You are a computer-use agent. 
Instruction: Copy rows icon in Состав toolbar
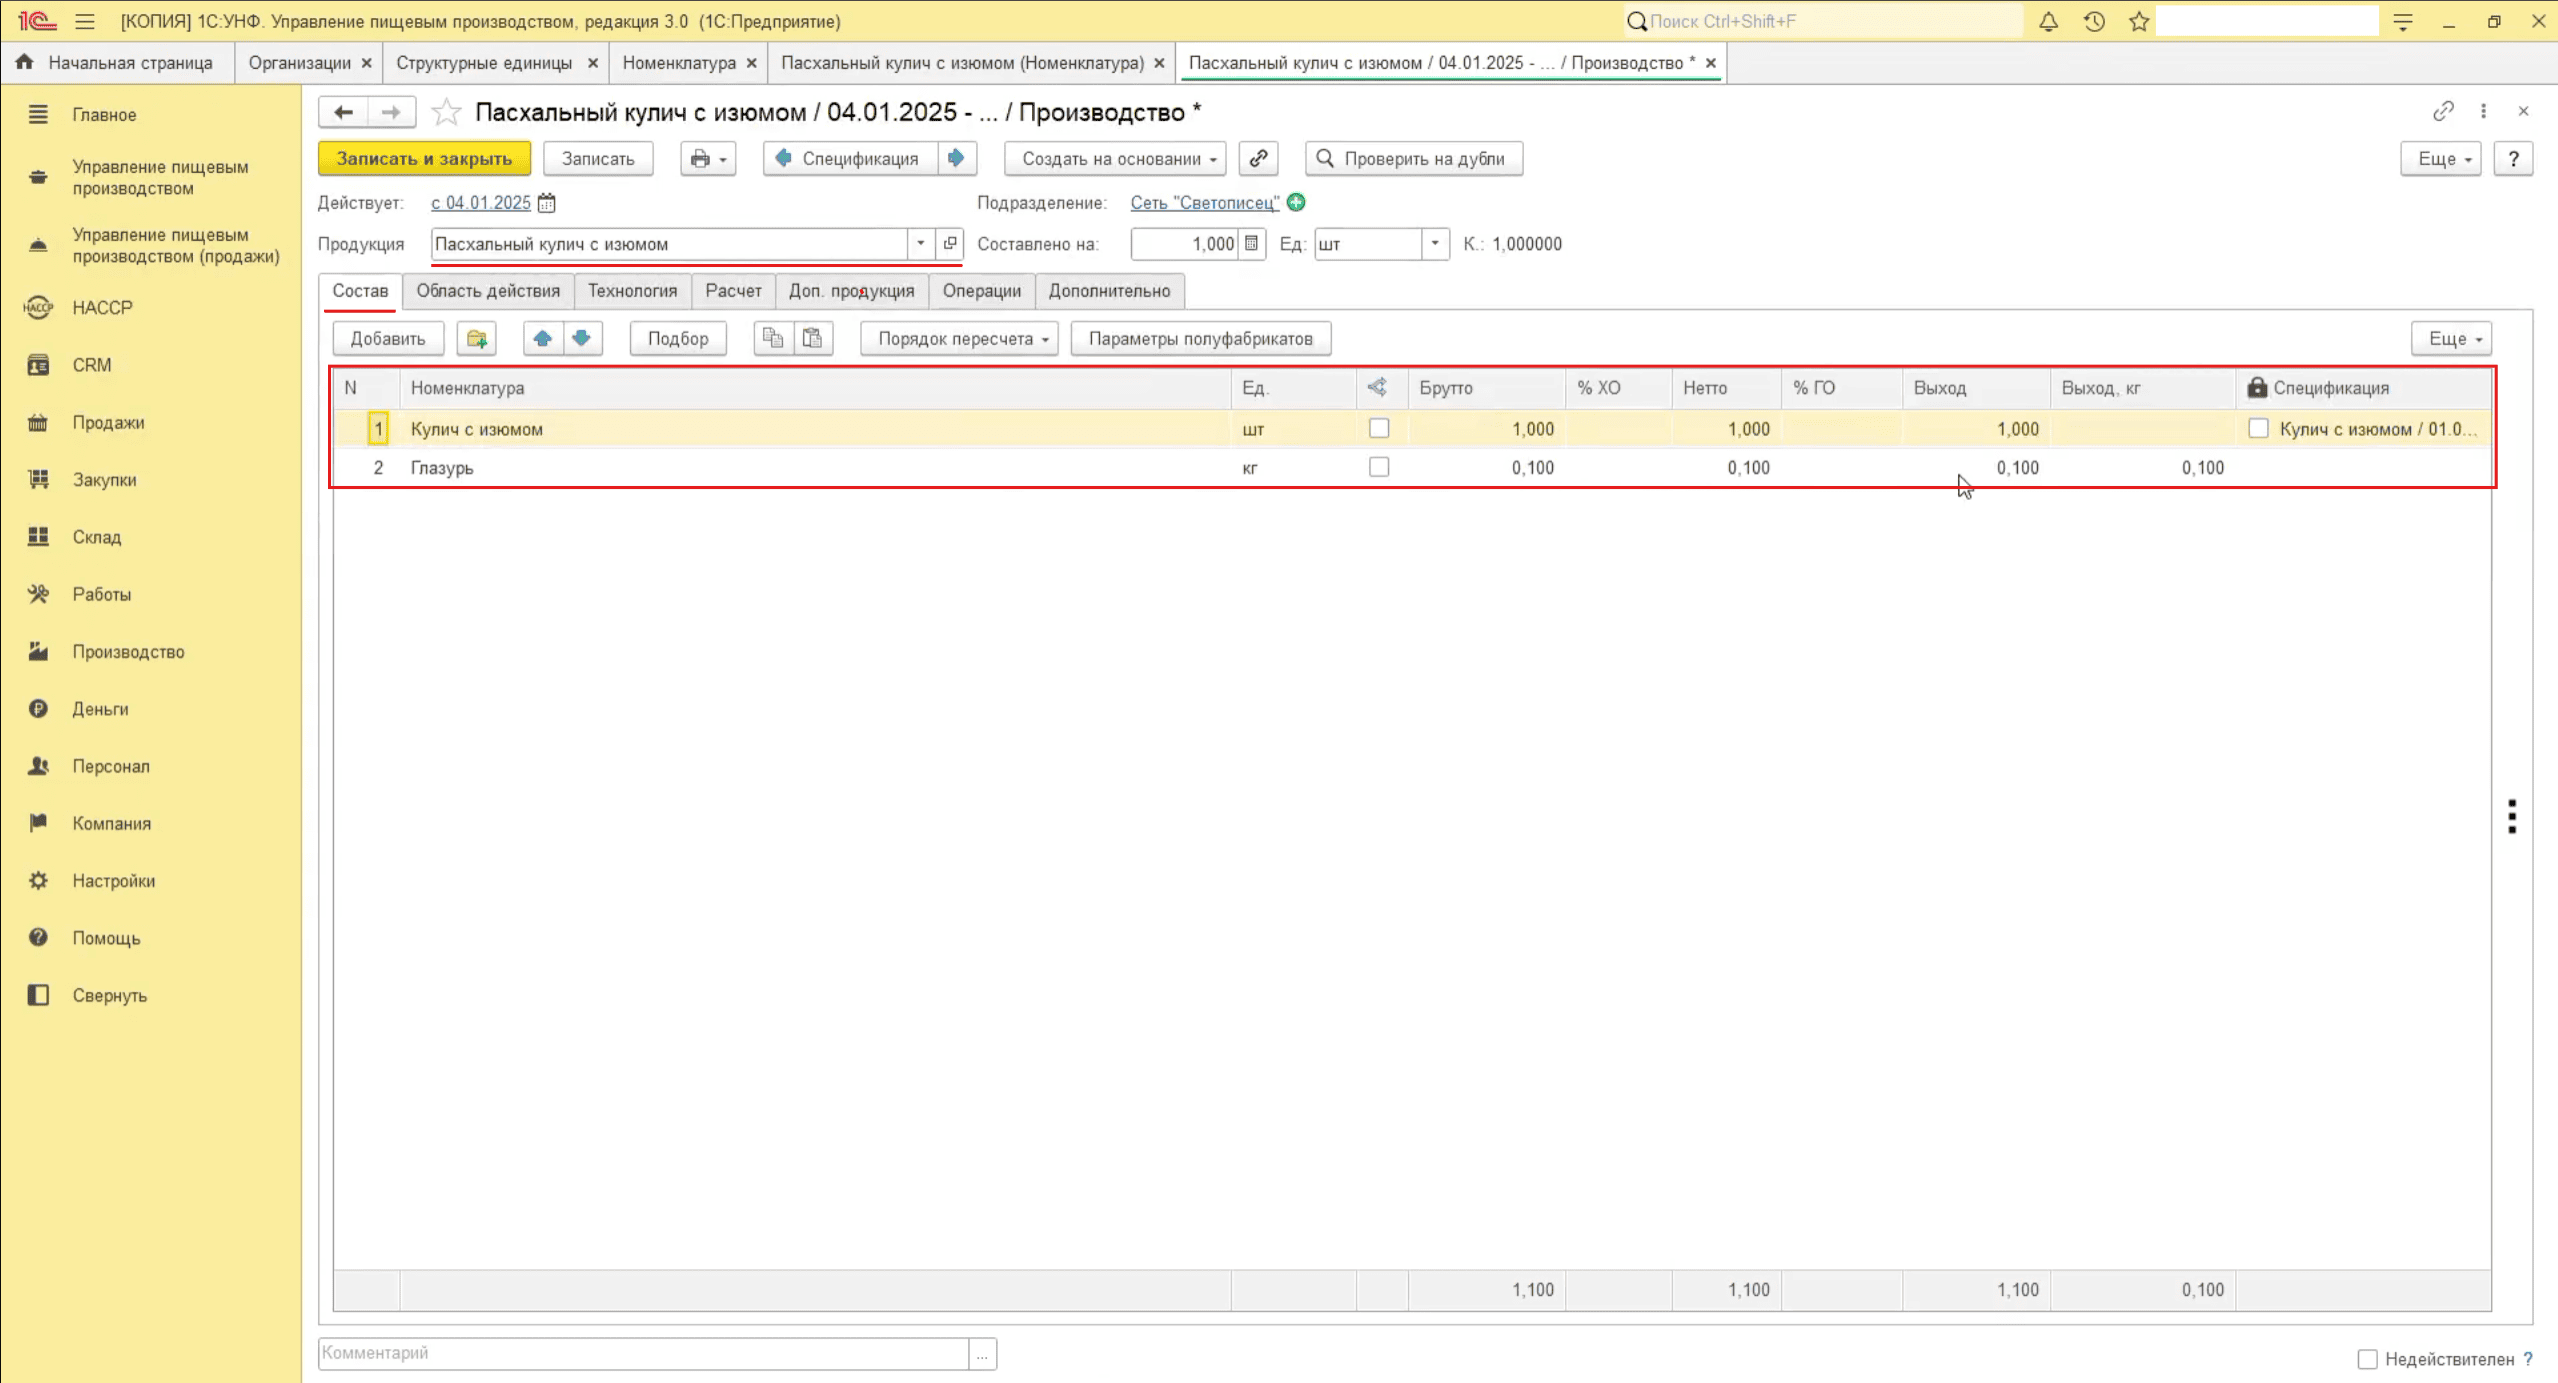pyautogui.click(x=773, y=339)
